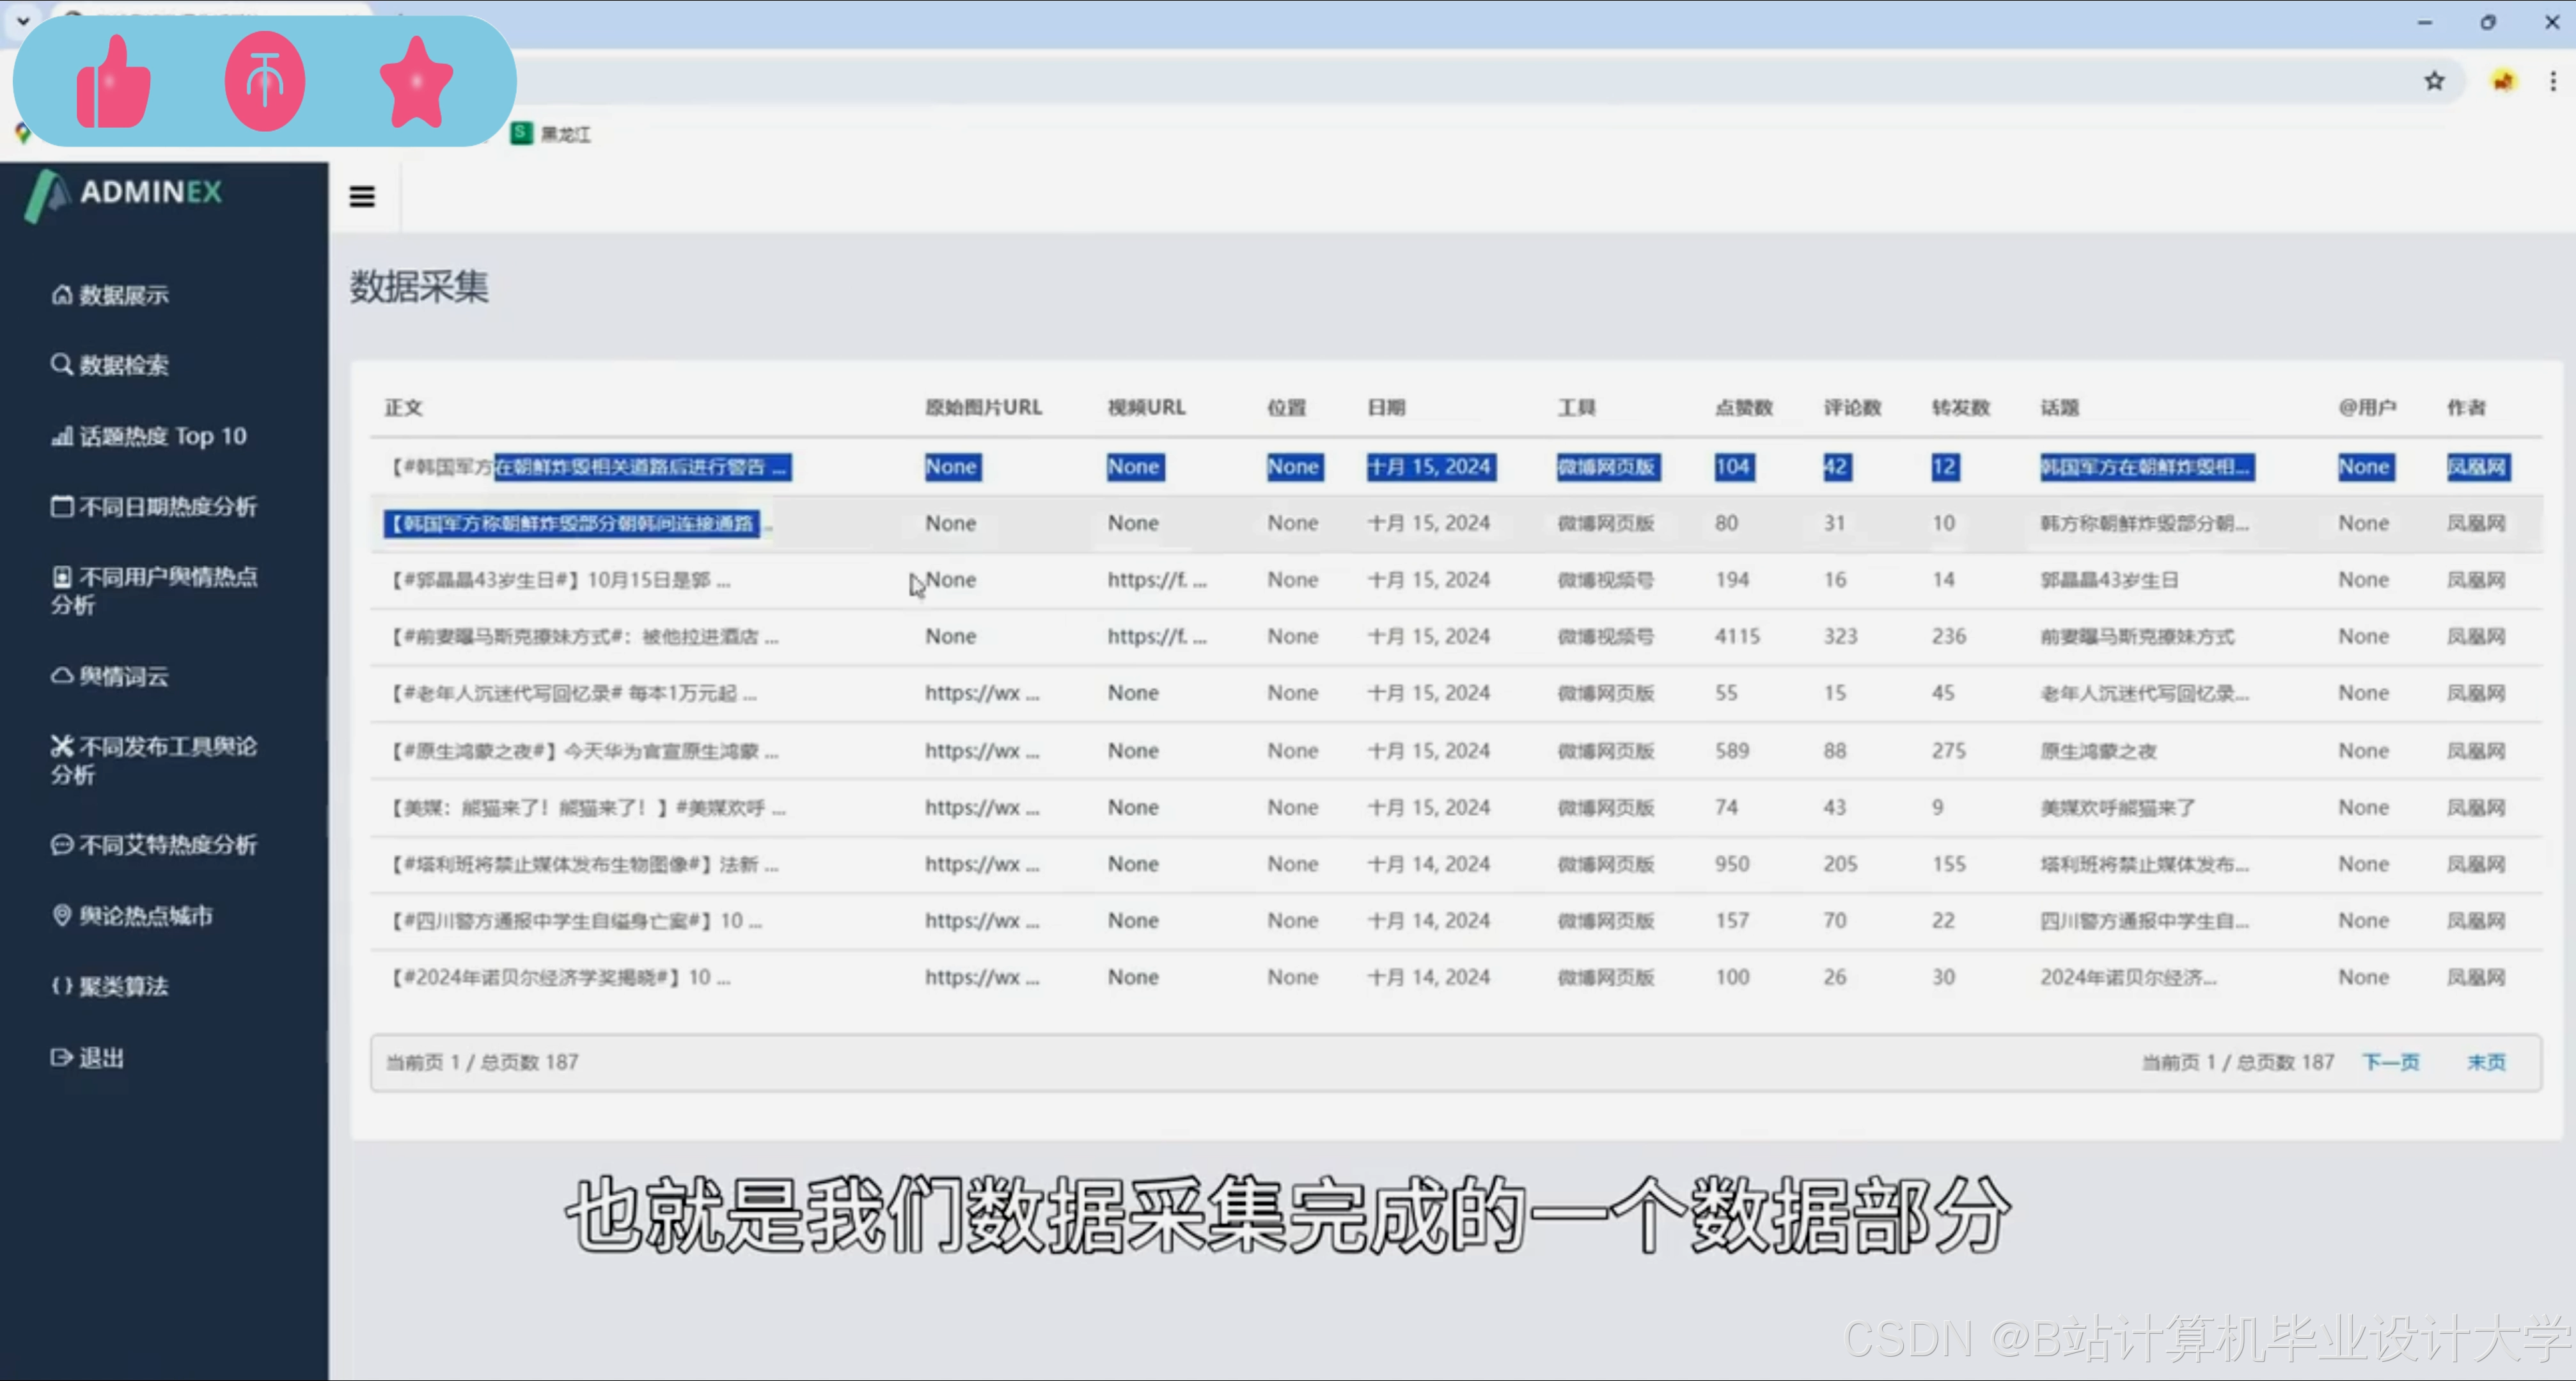The image size is (2576, 1381).
Task: Toggle sidebar with hamburger menu icon
Action: pos(362,196)
